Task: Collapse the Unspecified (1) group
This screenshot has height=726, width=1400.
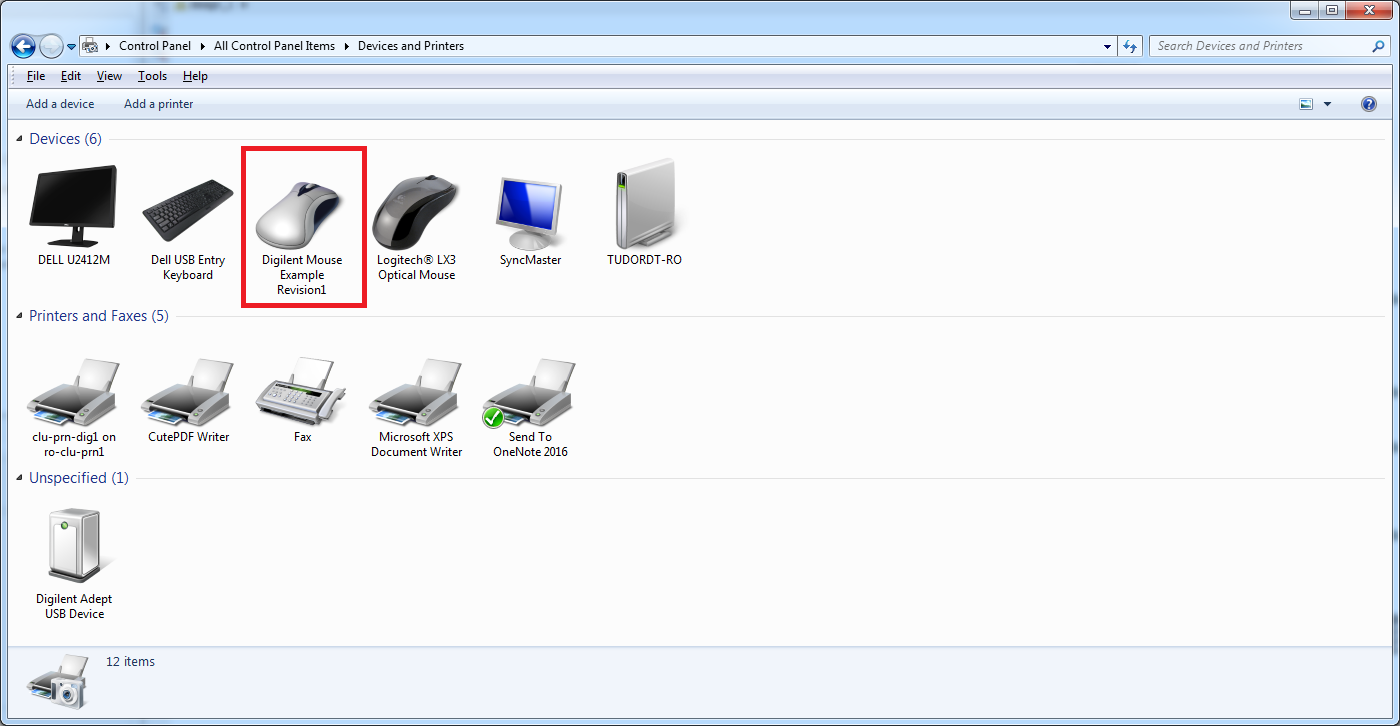Action: (20, 478)
